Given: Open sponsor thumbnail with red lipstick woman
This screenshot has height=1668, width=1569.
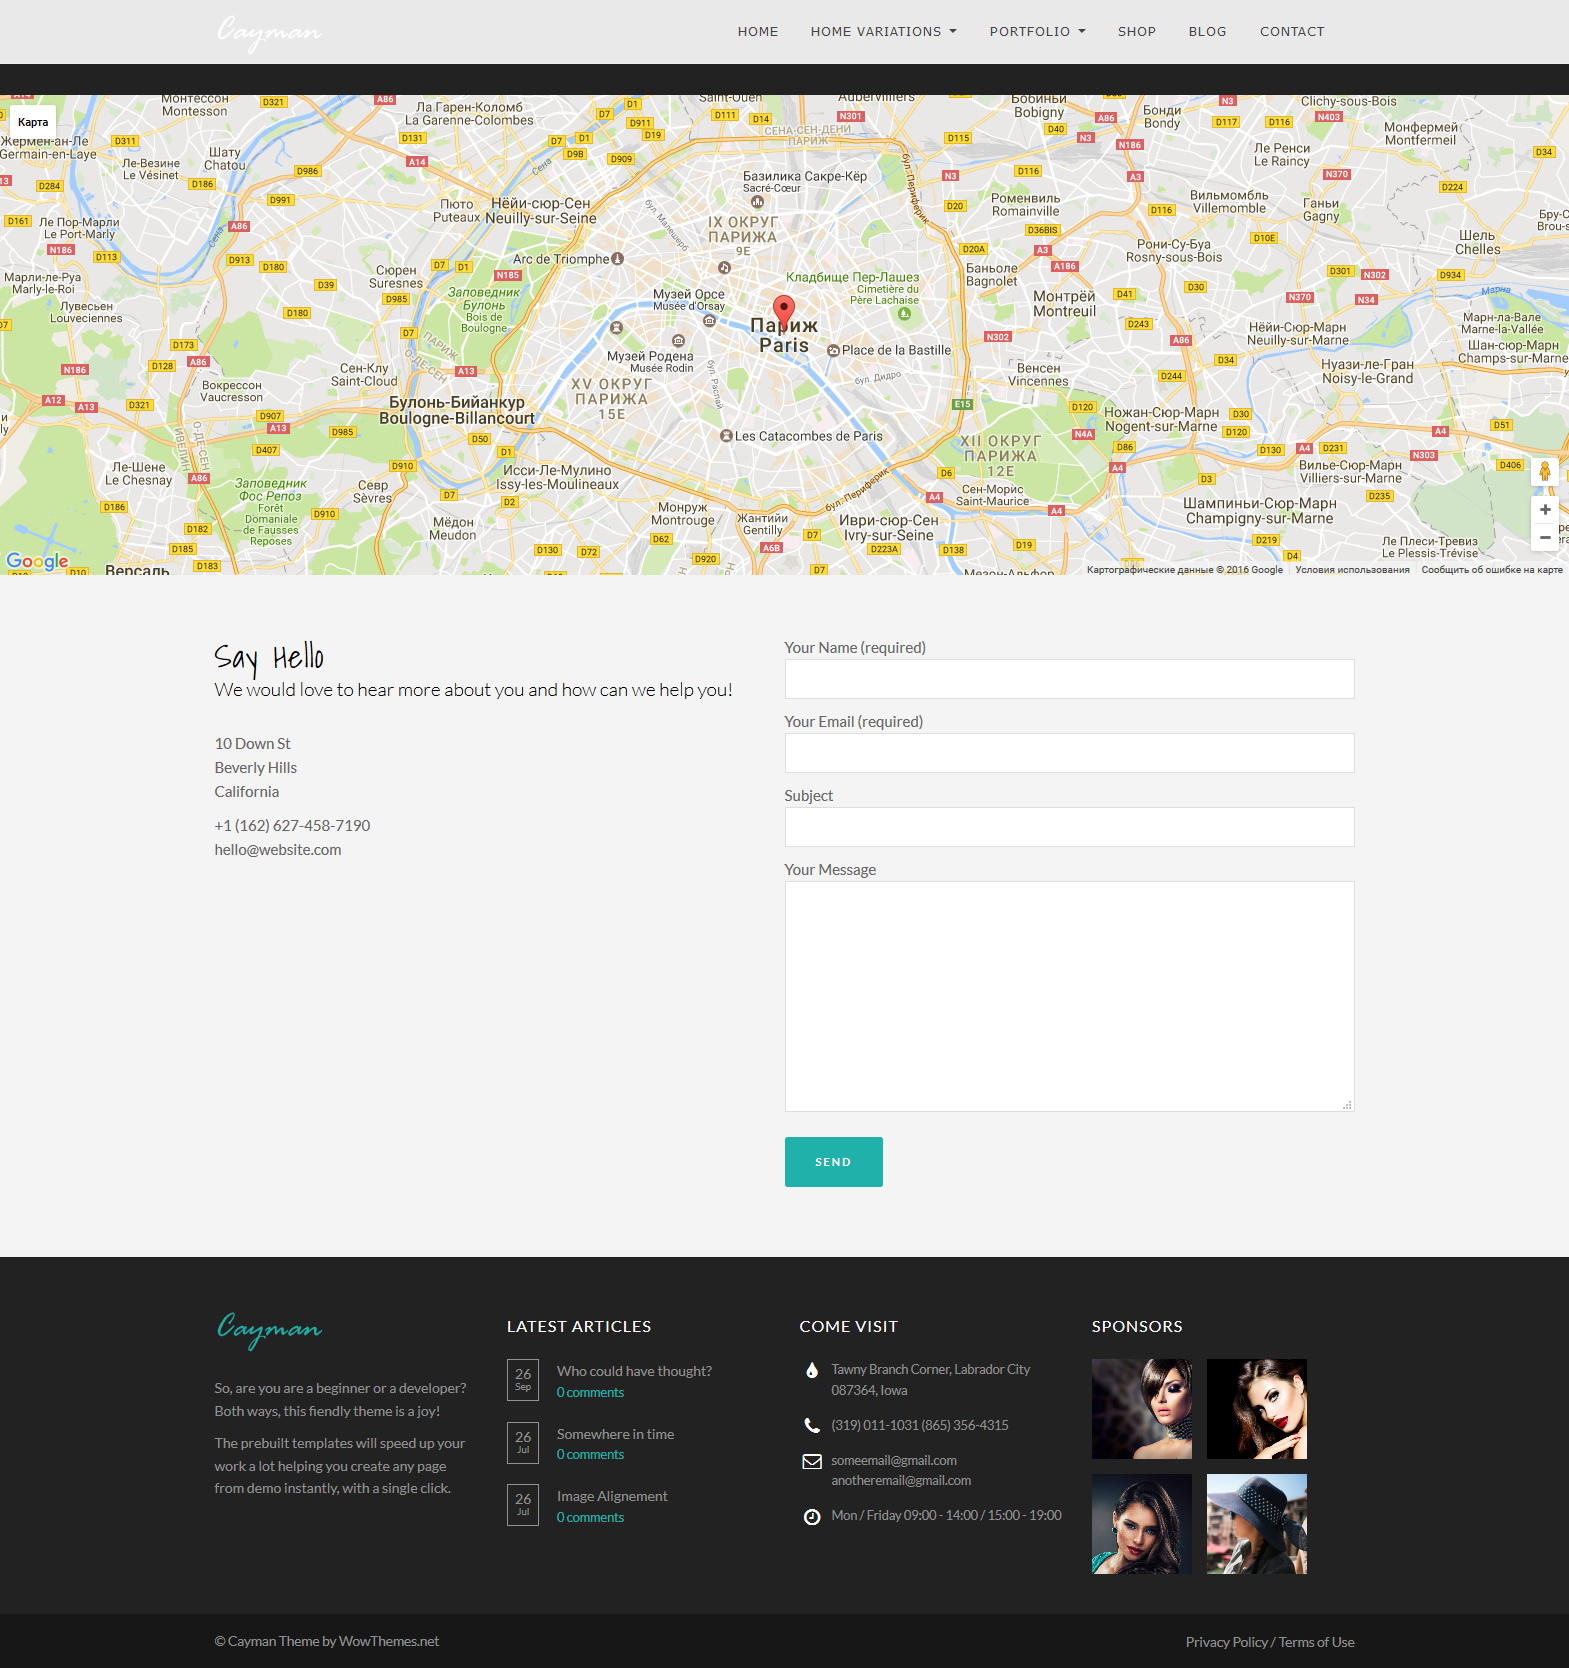Looking at the screenshot, I should (1257, 1409).
